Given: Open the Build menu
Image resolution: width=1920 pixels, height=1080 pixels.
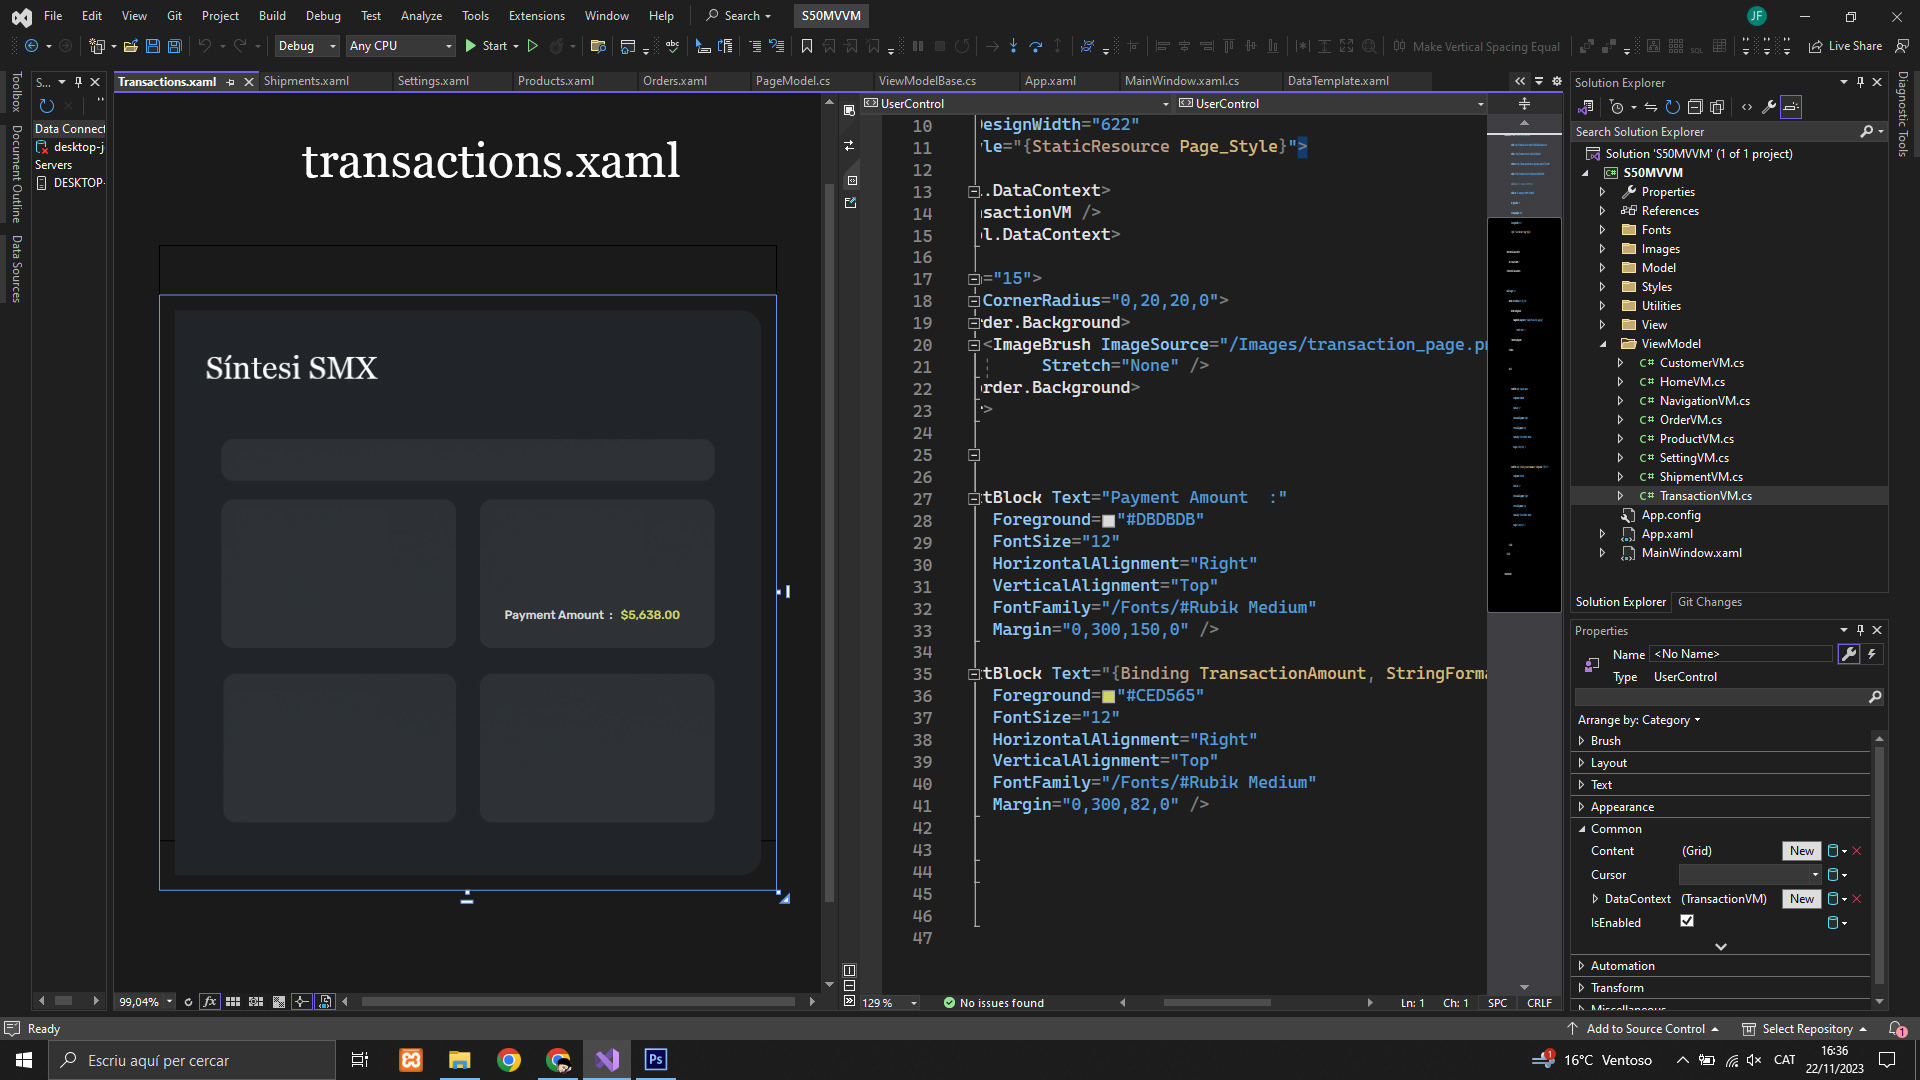Looking at the screenshot, I should click(x=272, y=15).
